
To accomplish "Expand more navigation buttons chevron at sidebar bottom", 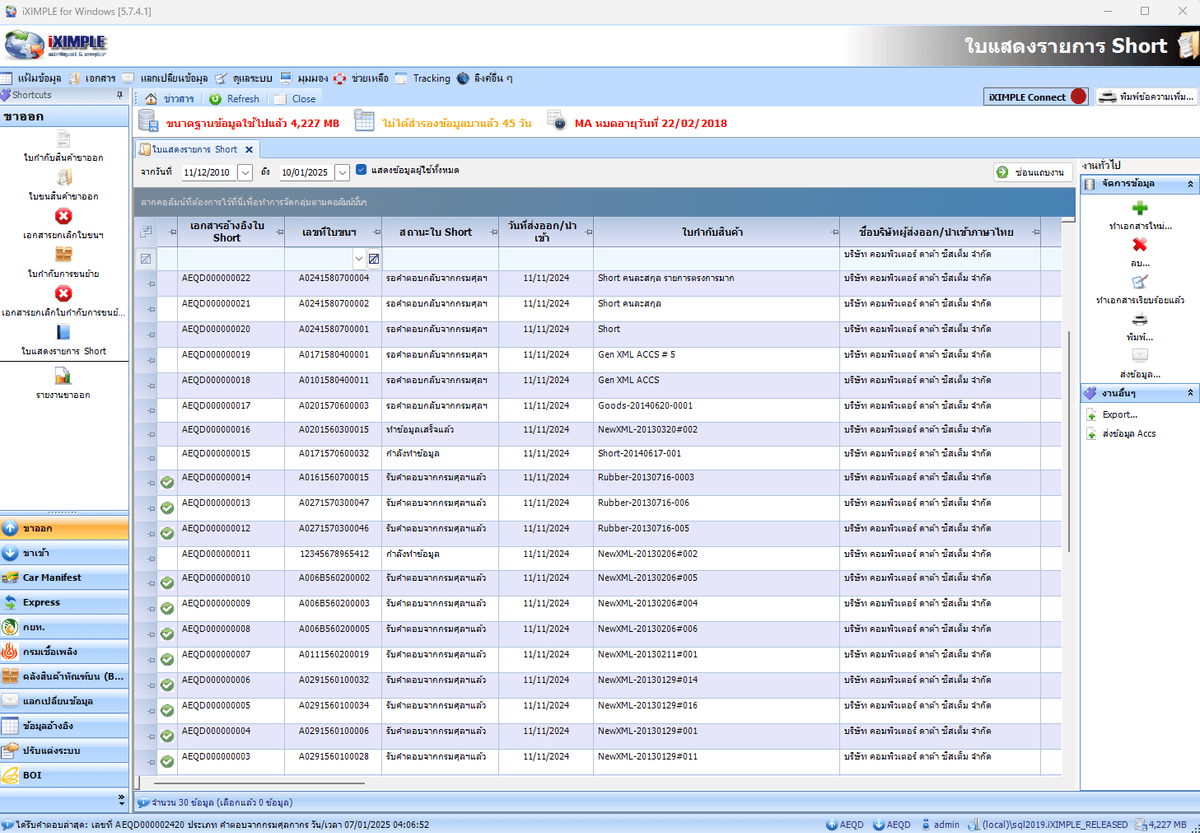I will [x=122, y=799].
